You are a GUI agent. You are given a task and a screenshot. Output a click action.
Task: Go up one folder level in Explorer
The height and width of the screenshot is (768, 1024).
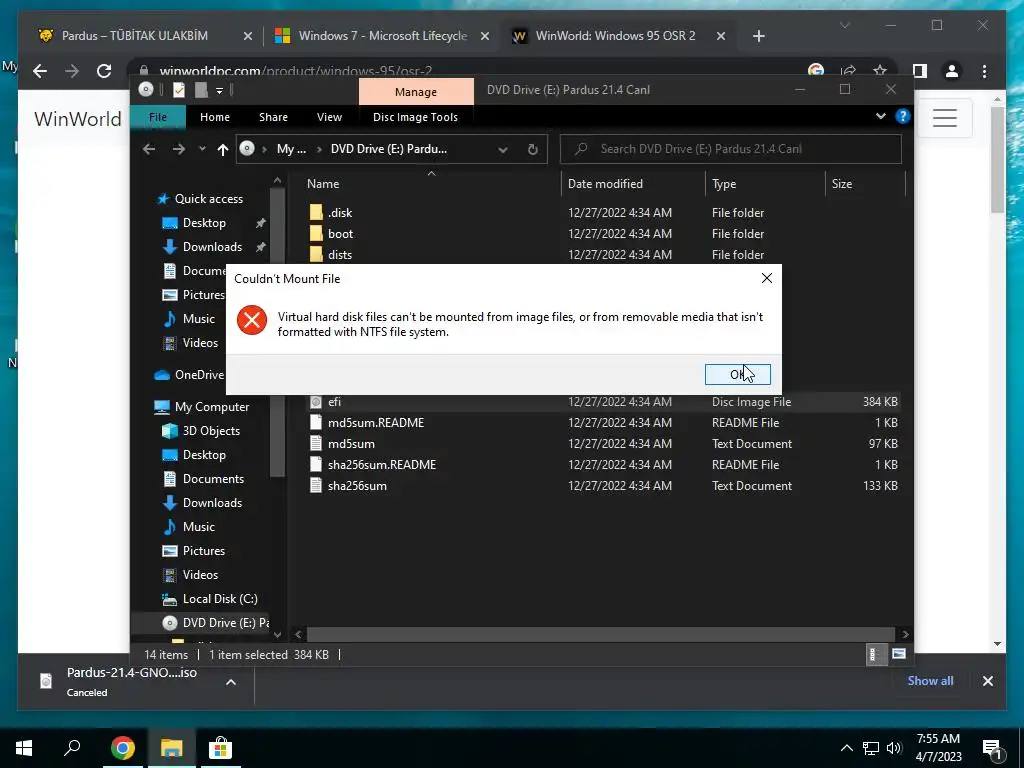[x=223, y=150]
